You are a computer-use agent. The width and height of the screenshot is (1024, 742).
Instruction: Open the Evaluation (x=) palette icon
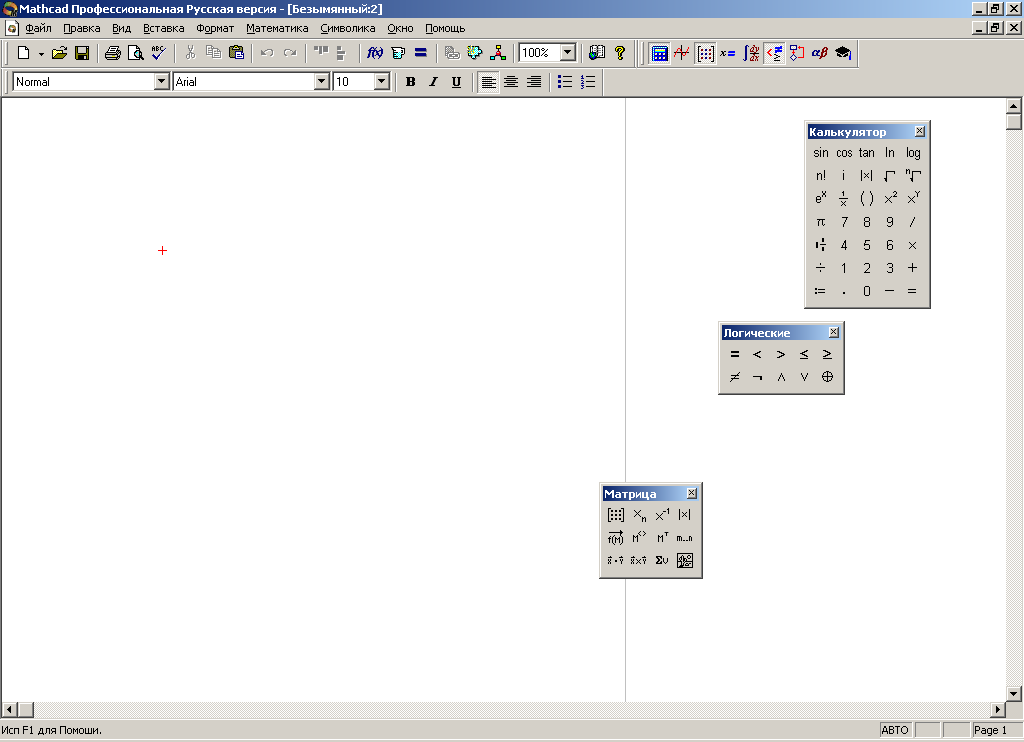[x=728, y=54]
